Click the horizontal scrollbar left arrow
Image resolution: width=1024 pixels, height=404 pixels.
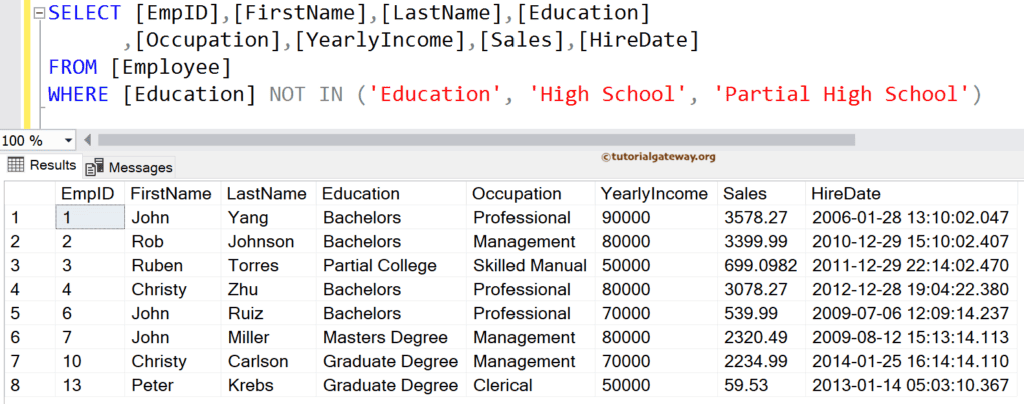click(88, 140)
